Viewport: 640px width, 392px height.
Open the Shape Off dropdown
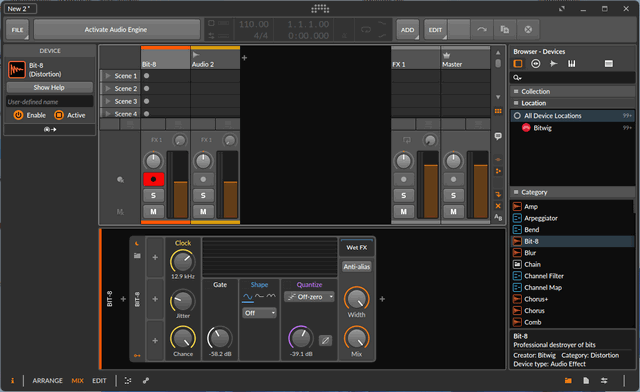[259, 313]
